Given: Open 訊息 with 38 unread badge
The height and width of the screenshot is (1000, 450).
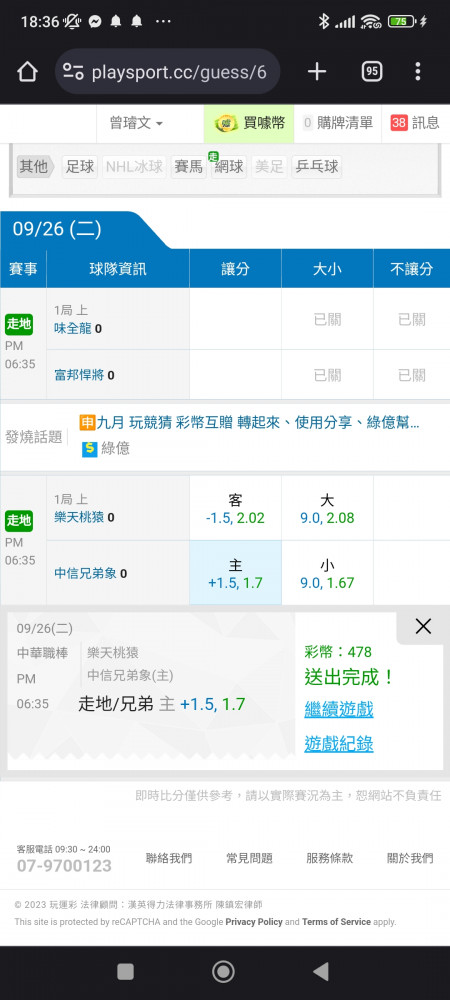Looking at the screenshot, I should pyautogui.click(x=415, y=123).
